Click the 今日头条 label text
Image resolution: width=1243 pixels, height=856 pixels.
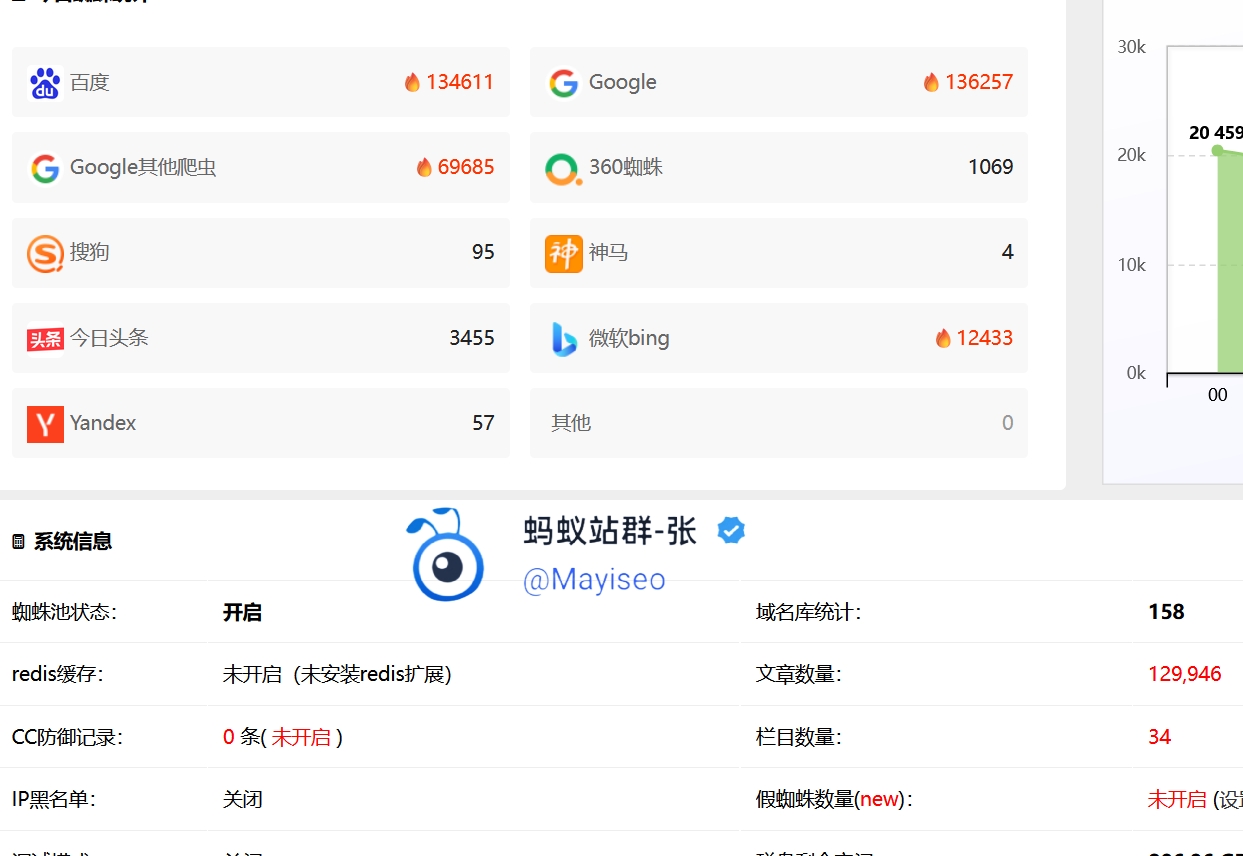(x=109, y=338)
